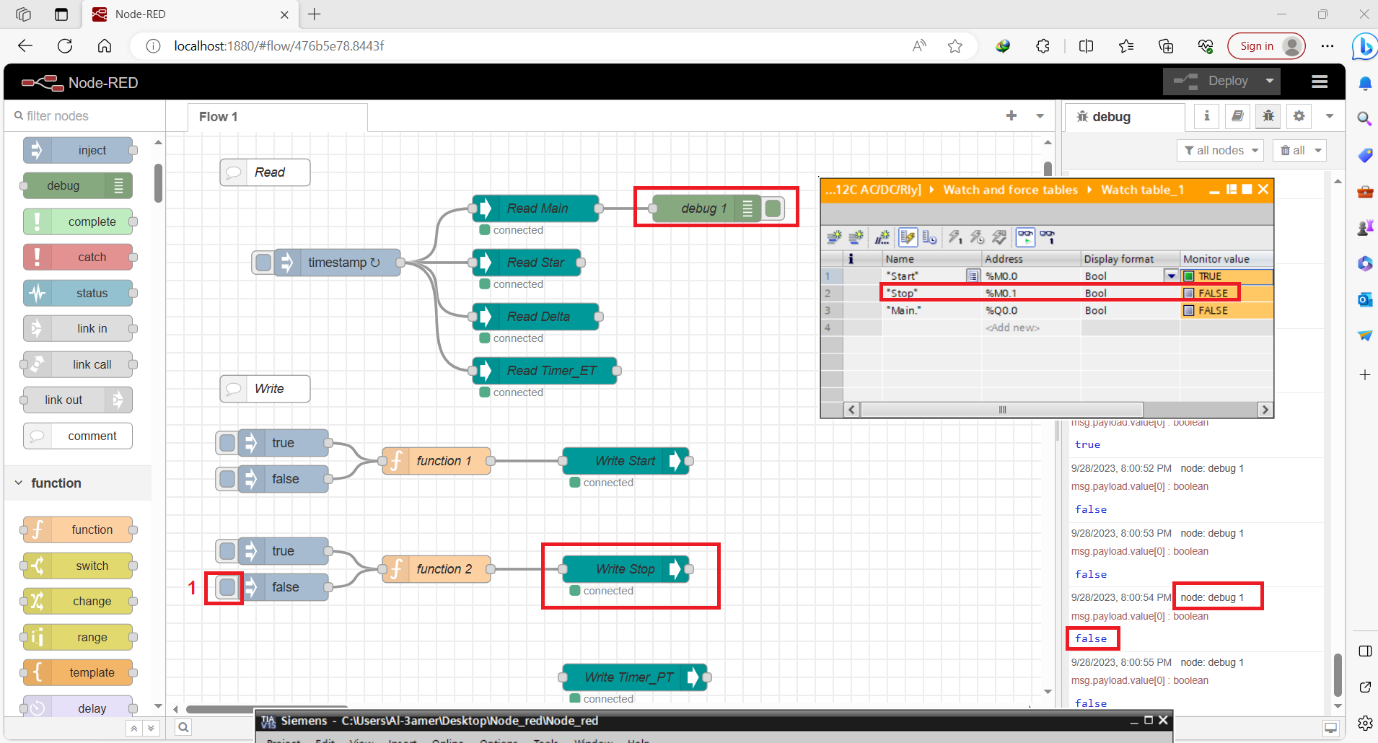The height and width of the screenshot is (743, 1378).
Task: Open the Online menu in the Siemens window
Action: 447,740
